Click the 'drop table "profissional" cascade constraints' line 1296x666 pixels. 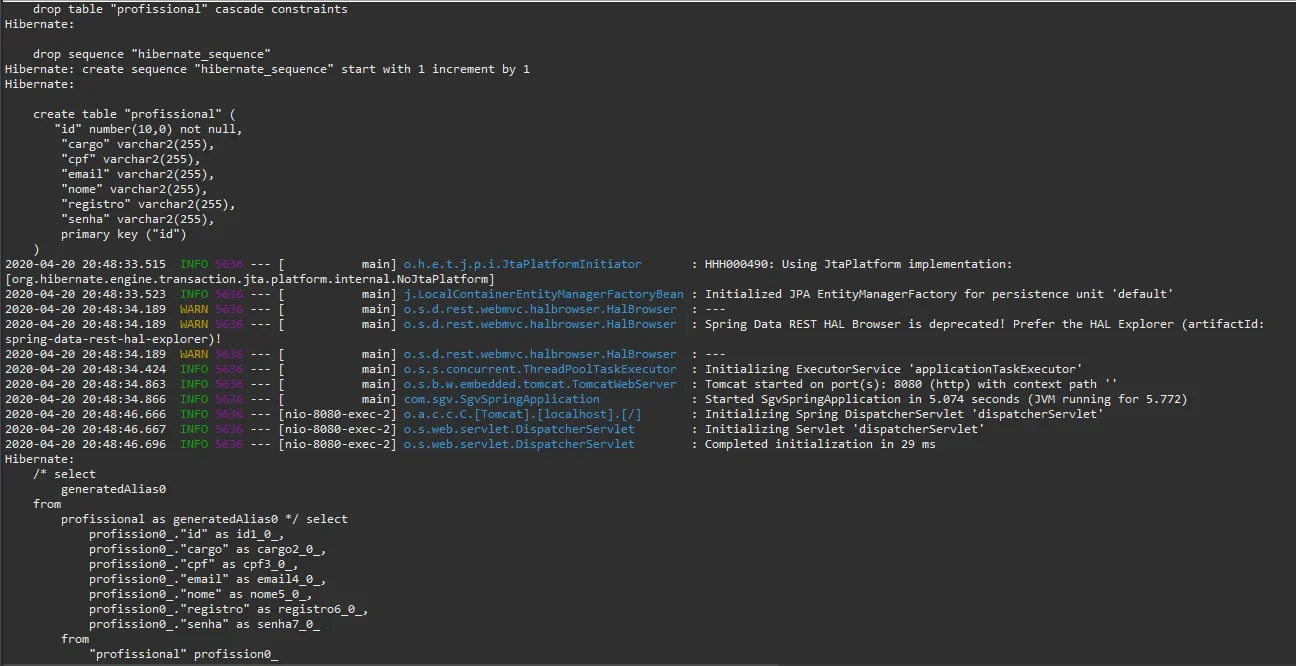point(190,9)
